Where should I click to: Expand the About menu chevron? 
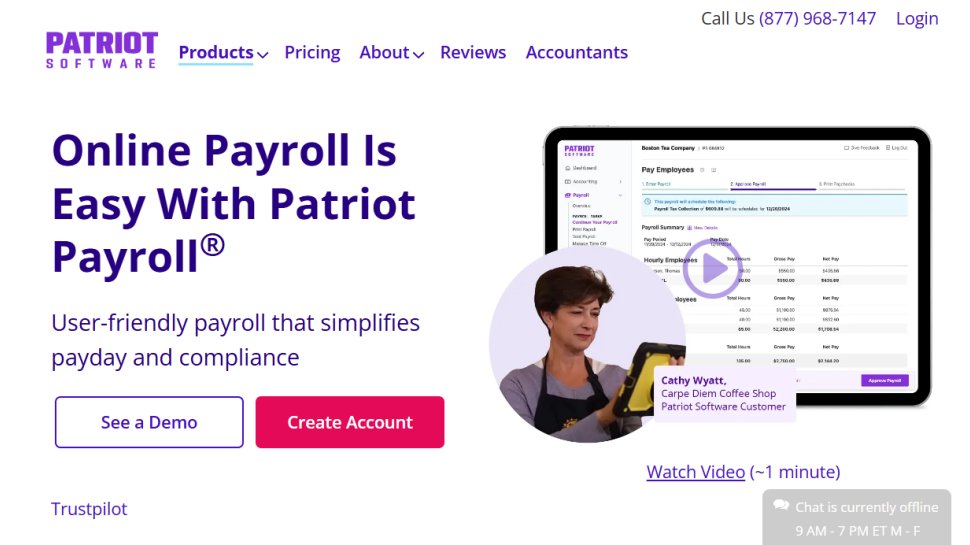[x=418, y=54]
